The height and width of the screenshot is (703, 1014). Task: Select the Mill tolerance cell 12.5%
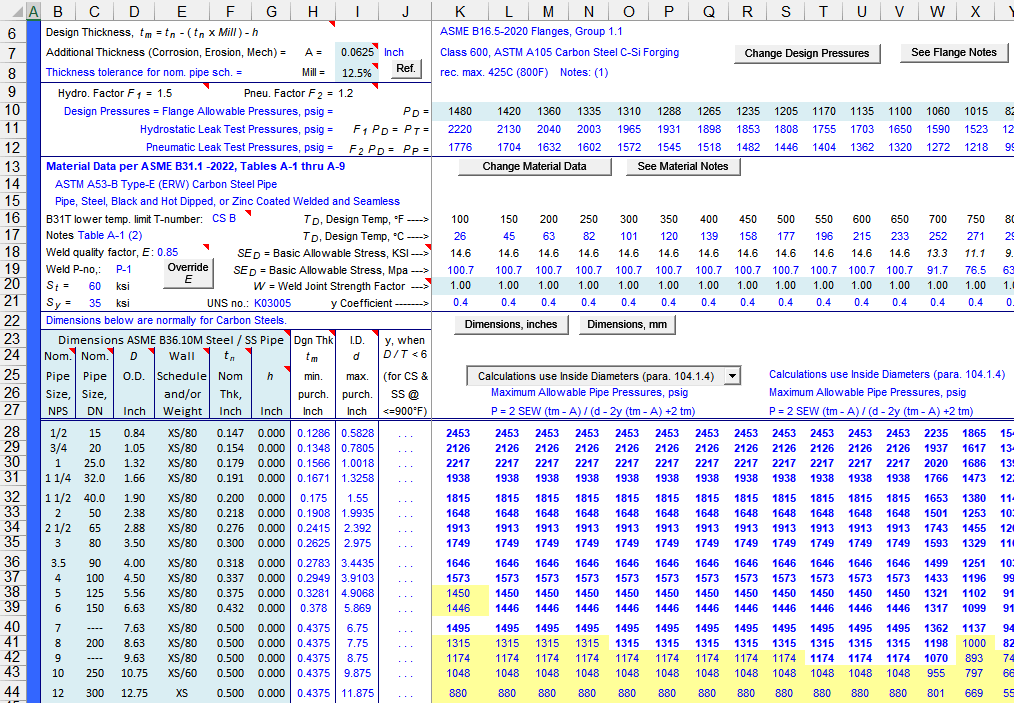click(x=357, y=73)
